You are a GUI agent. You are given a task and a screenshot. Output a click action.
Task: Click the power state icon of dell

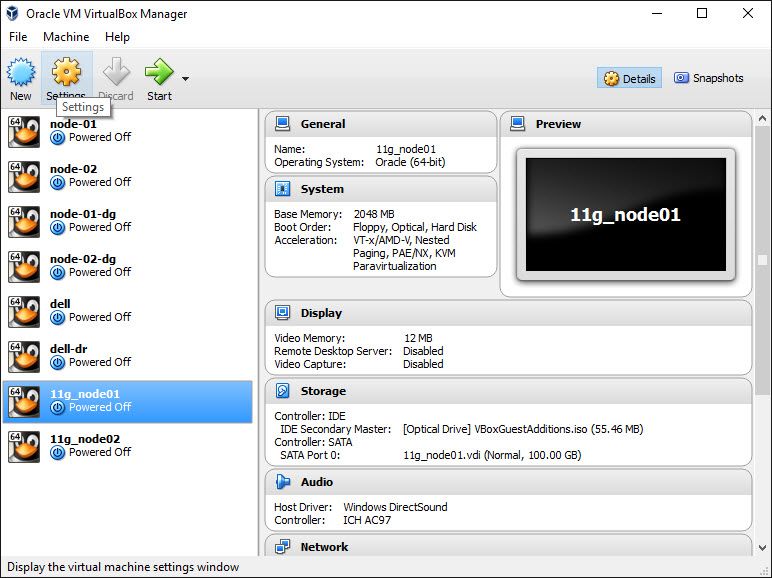[x=58, y=318]
